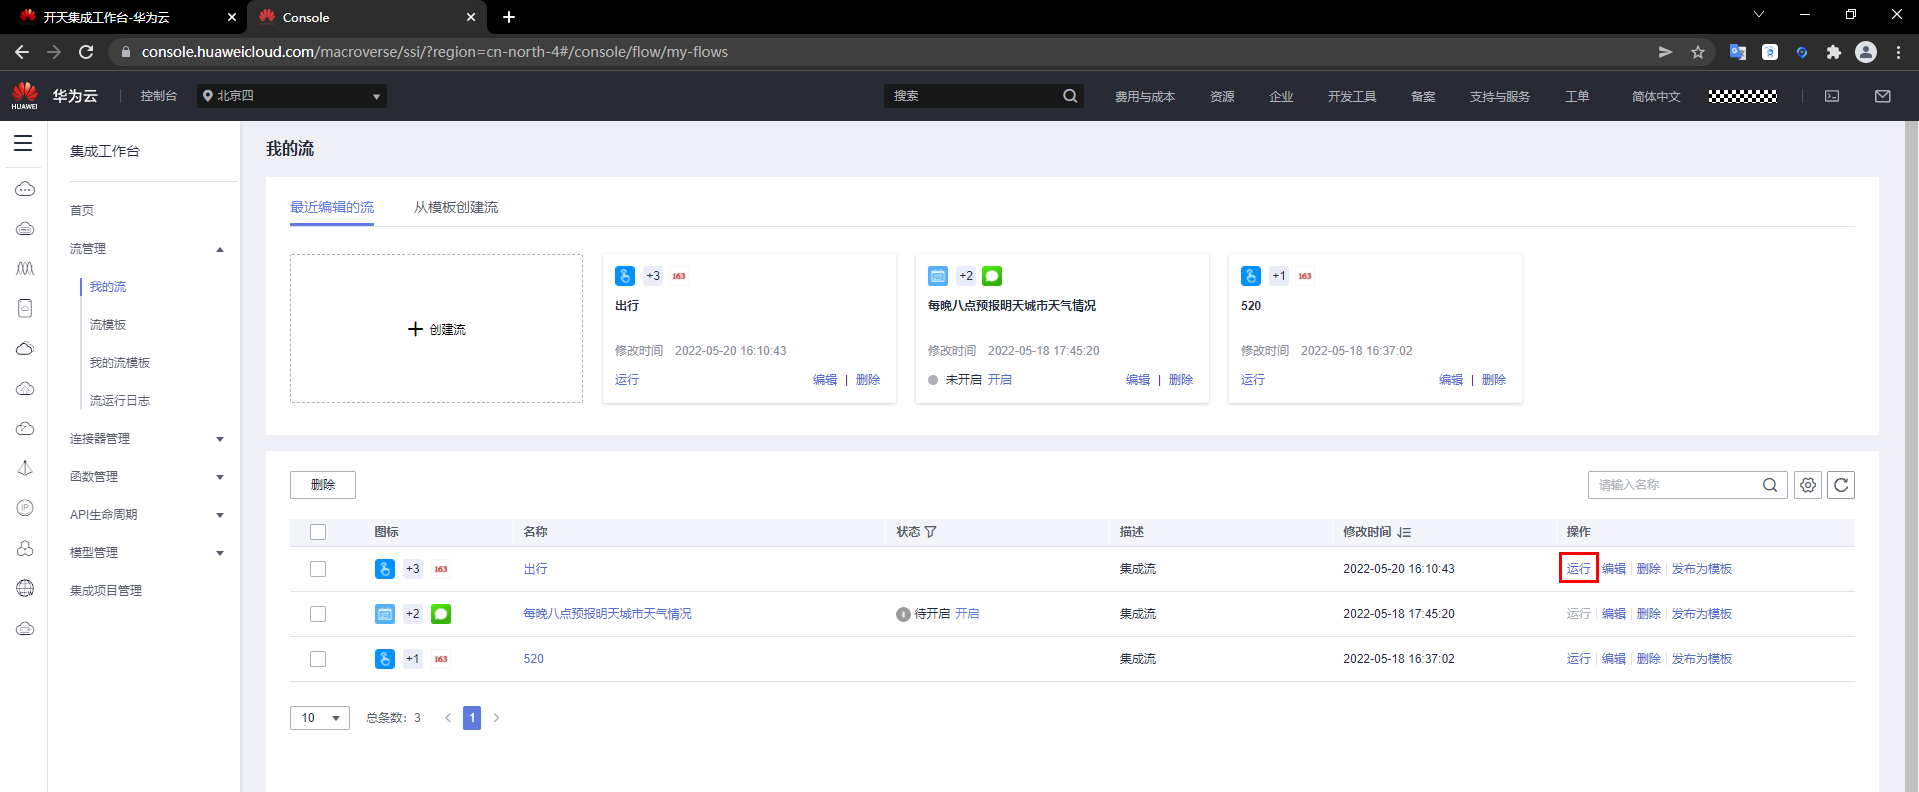
Task: Select page 1 in the pagination
Action: pyautogui.click(x=472, y=718)
